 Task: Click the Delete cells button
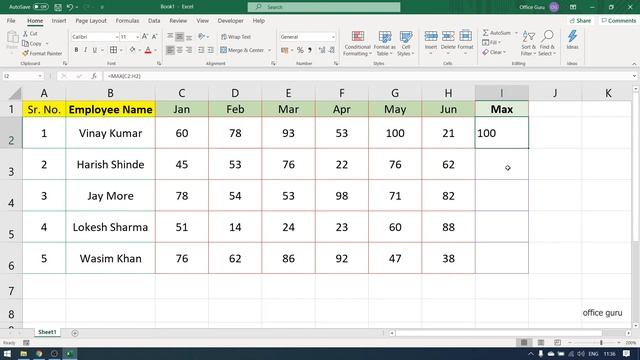pyautogui.click(x=448, y=43)
